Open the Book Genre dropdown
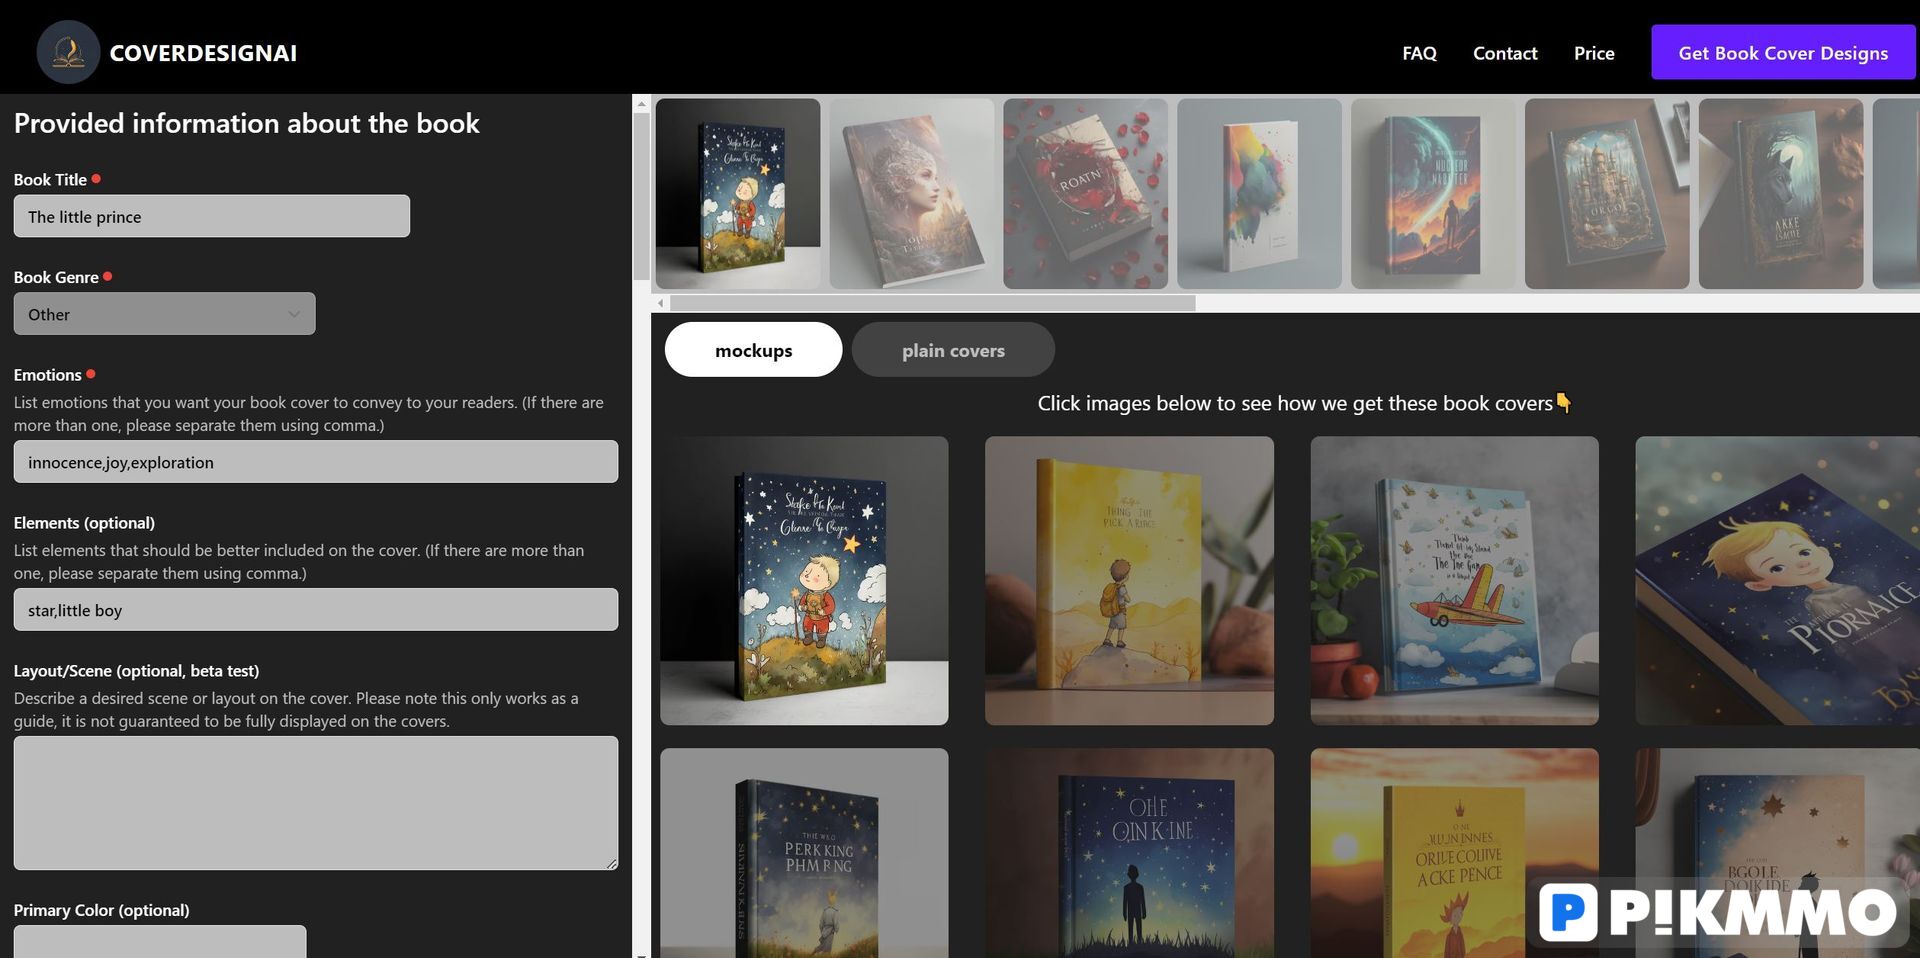The image size is (1920, 958). tap(164, 314)
